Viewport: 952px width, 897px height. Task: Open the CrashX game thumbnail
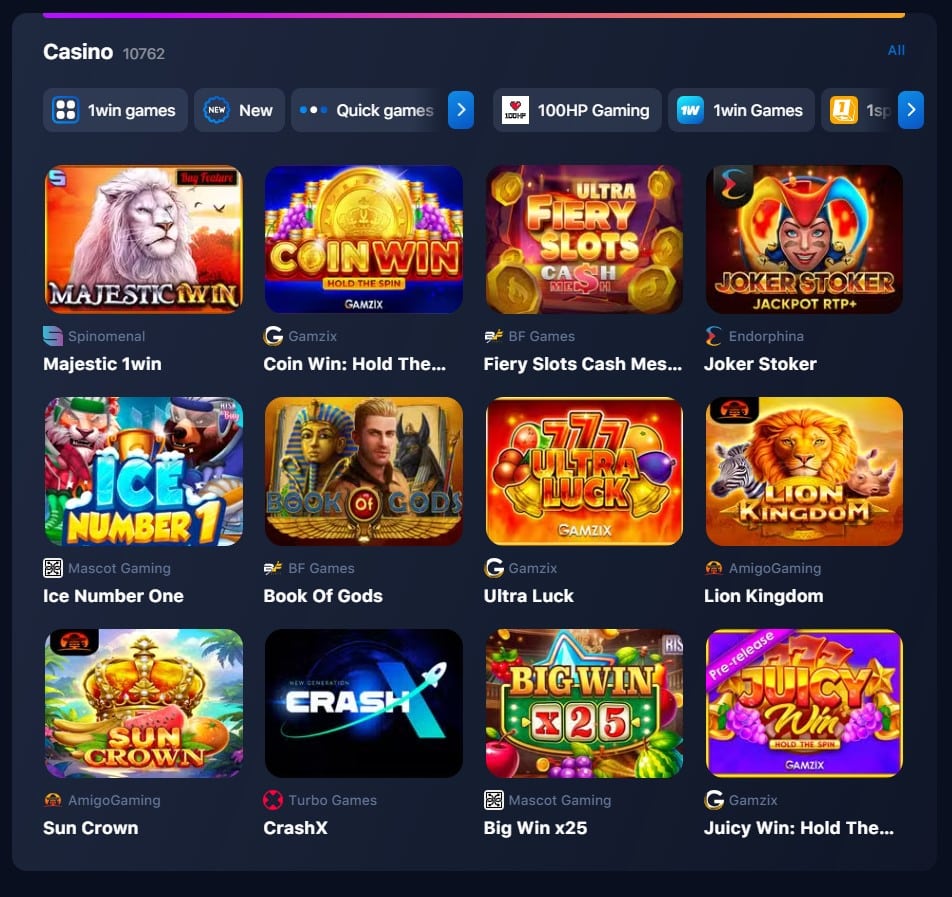[x=364, y=703]
